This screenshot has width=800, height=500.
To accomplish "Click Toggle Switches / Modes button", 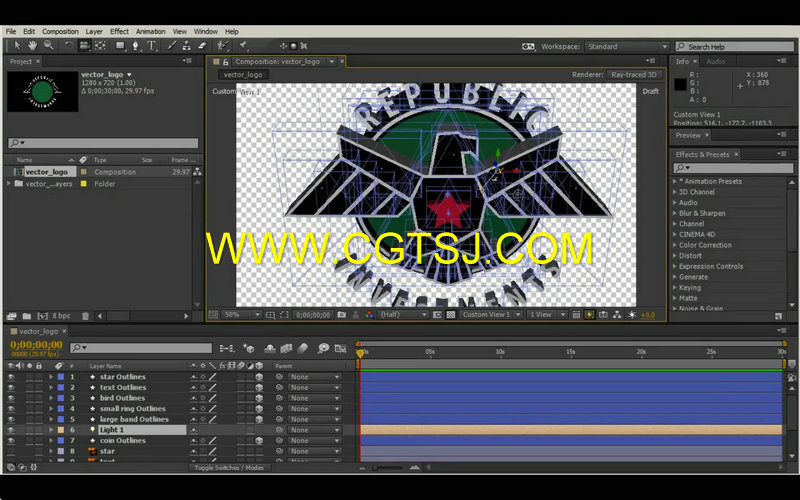I will point(229,468).
